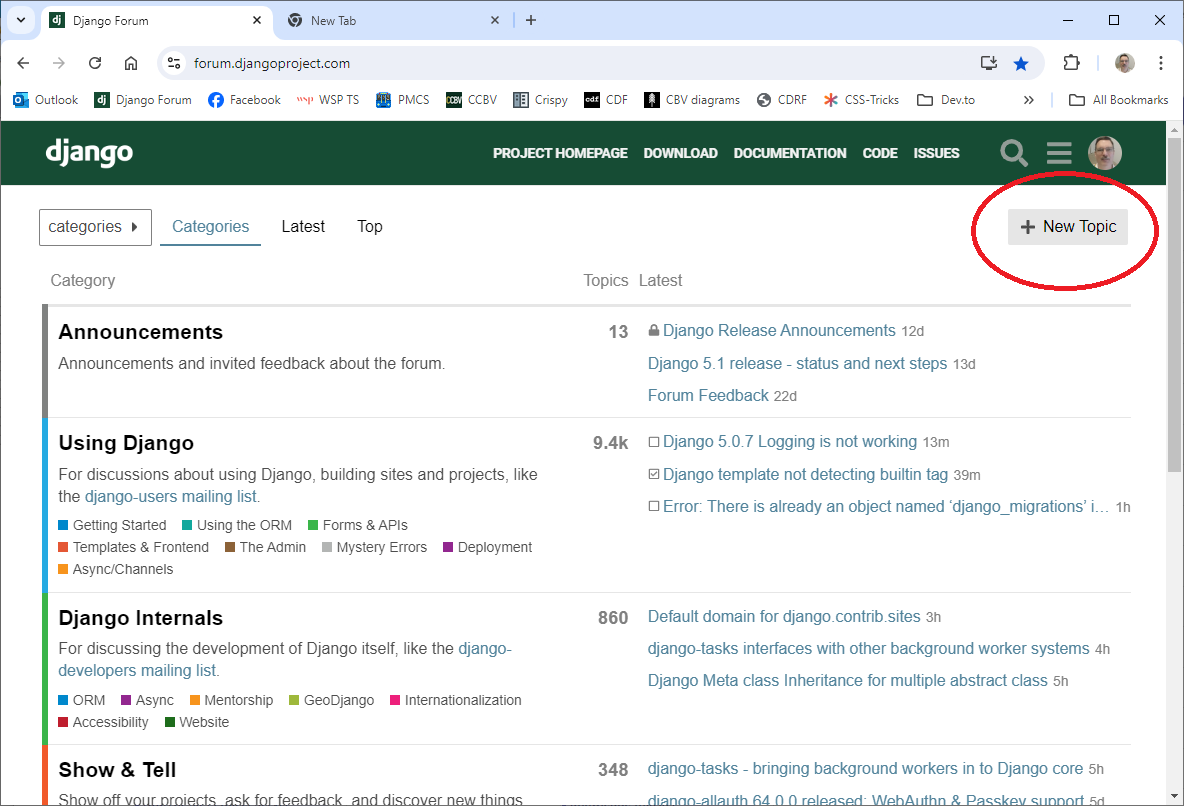Open a new browser tab with plus
The height and width of the screenshot is (806, 1184).
point(531,20)
